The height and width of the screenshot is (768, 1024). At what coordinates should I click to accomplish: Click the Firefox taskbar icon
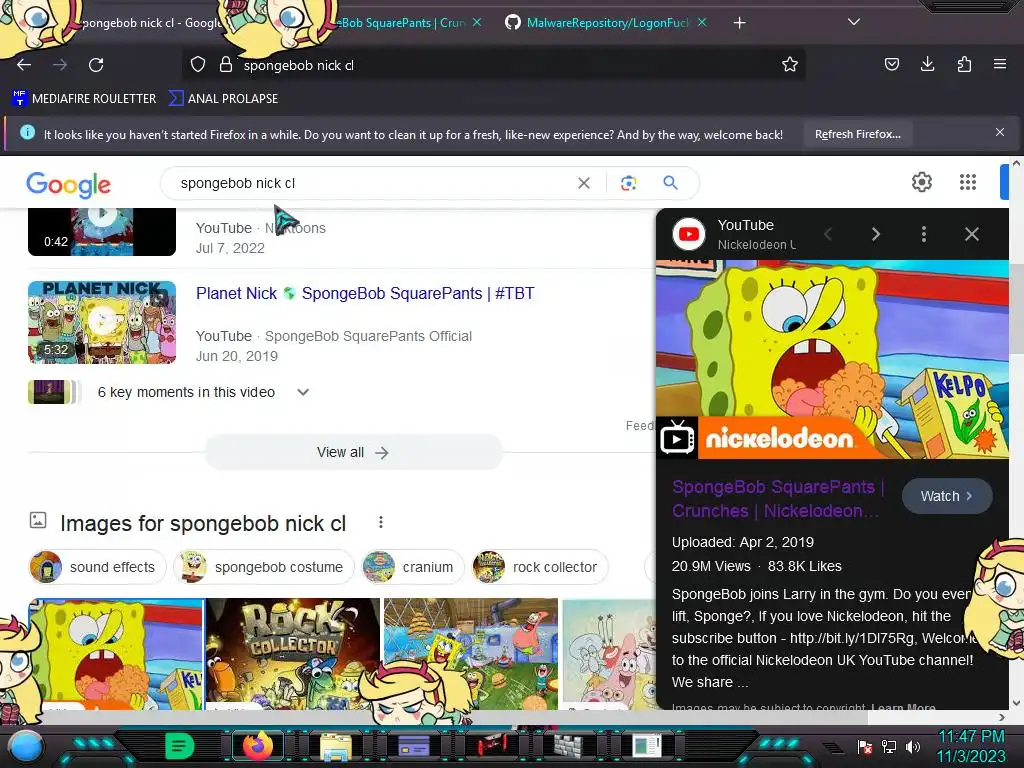(x=257, y=745)
